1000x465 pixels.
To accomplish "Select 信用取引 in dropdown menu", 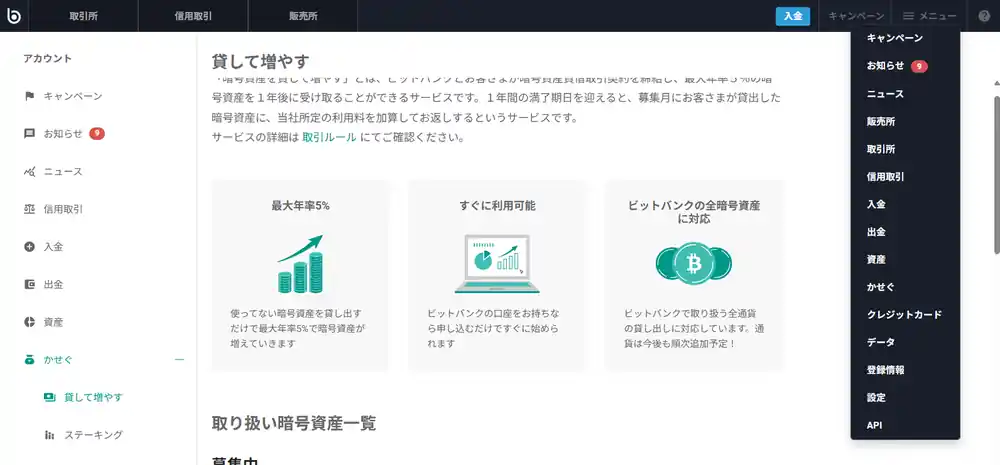I will pos(885,177).
